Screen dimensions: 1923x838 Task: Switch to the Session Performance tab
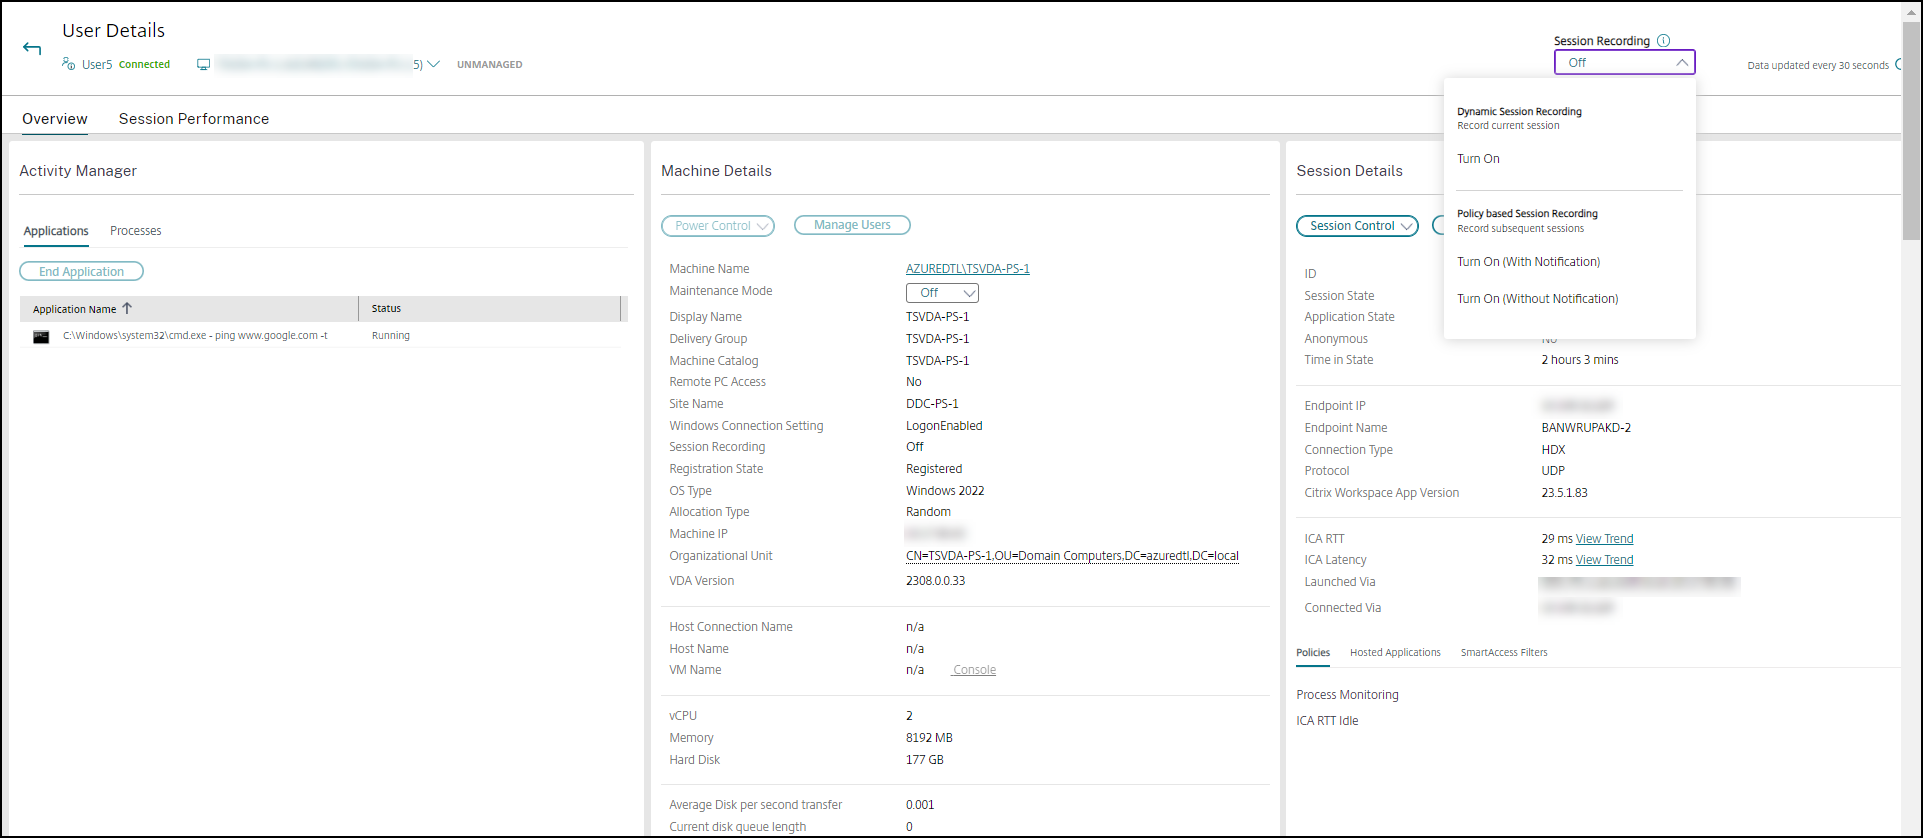[x=194, y=119]
